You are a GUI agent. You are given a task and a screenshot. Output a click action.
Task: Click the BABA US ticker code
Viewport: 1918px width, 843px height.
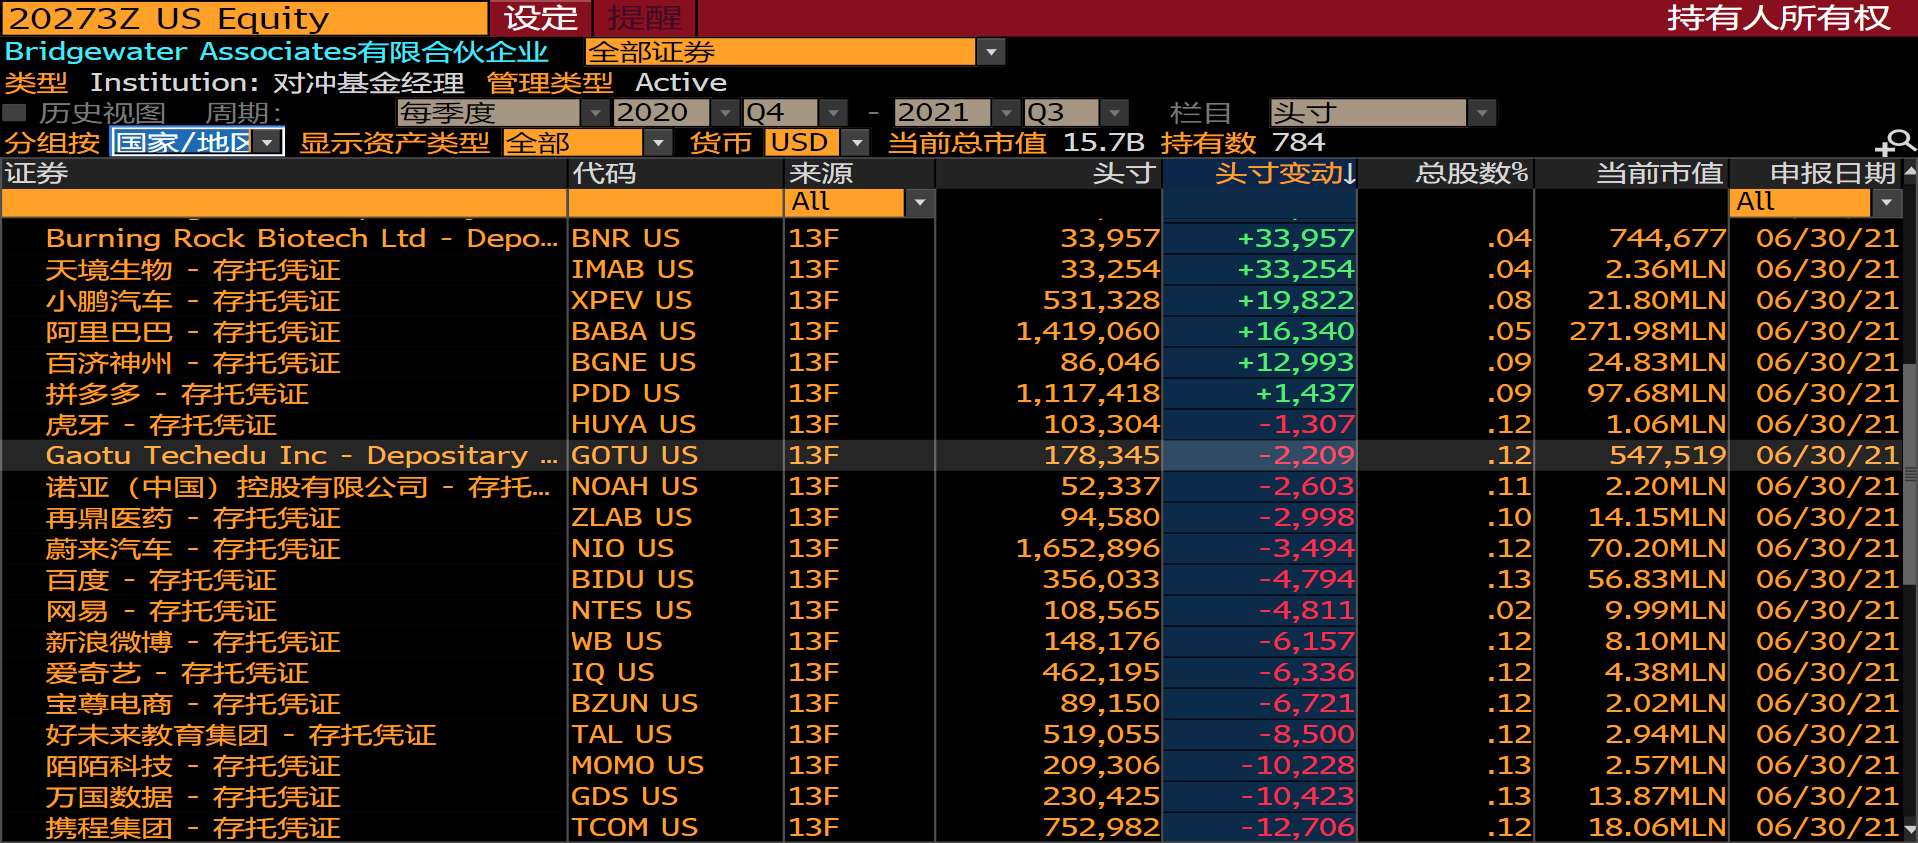pyautogui.click(x=634, y=332)
